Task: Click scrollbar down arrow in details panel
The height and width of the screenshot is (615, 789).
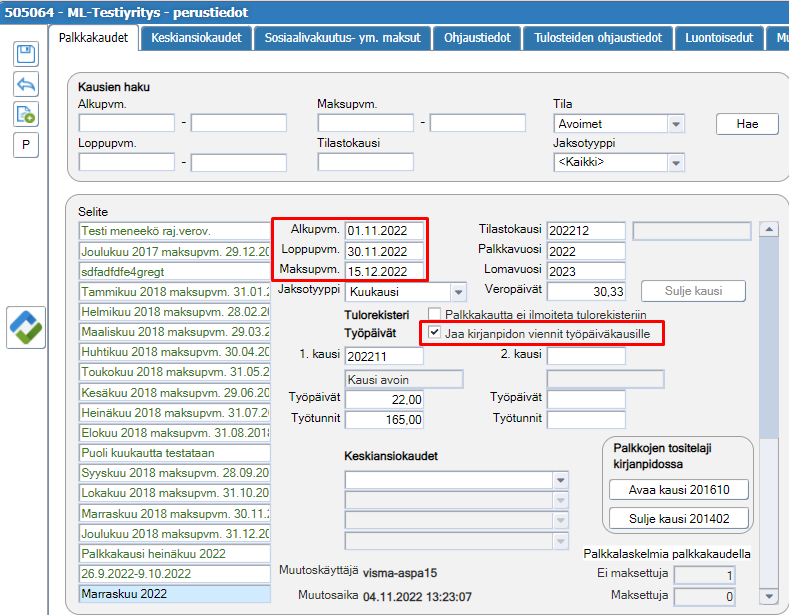Action: click(769, 596)
